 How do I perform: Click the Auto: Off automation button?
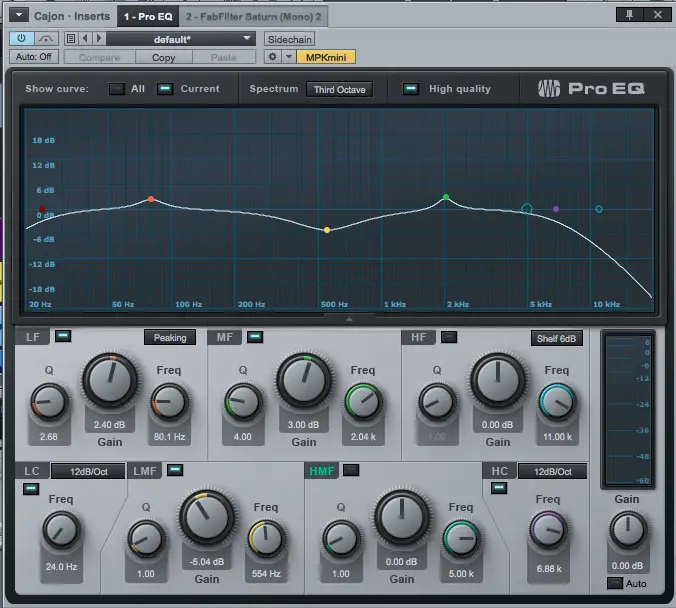pyautogui.click(x=34, y=56)
